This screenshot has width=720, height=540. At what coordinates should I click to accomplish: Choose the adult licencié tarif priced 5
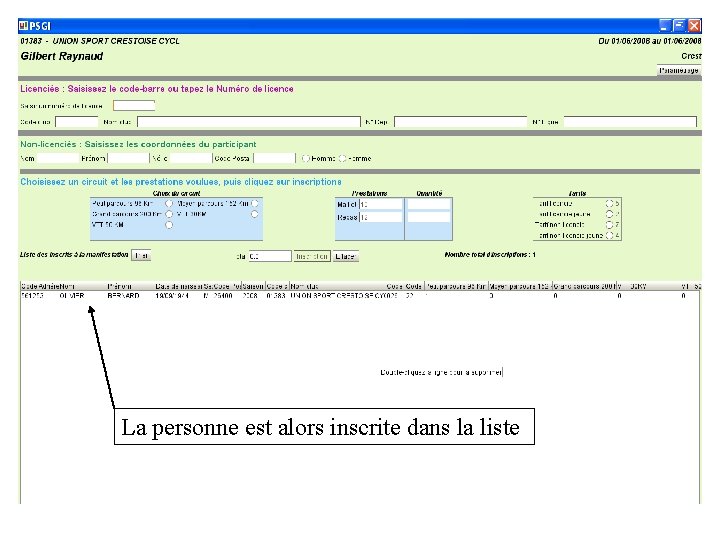609,203
